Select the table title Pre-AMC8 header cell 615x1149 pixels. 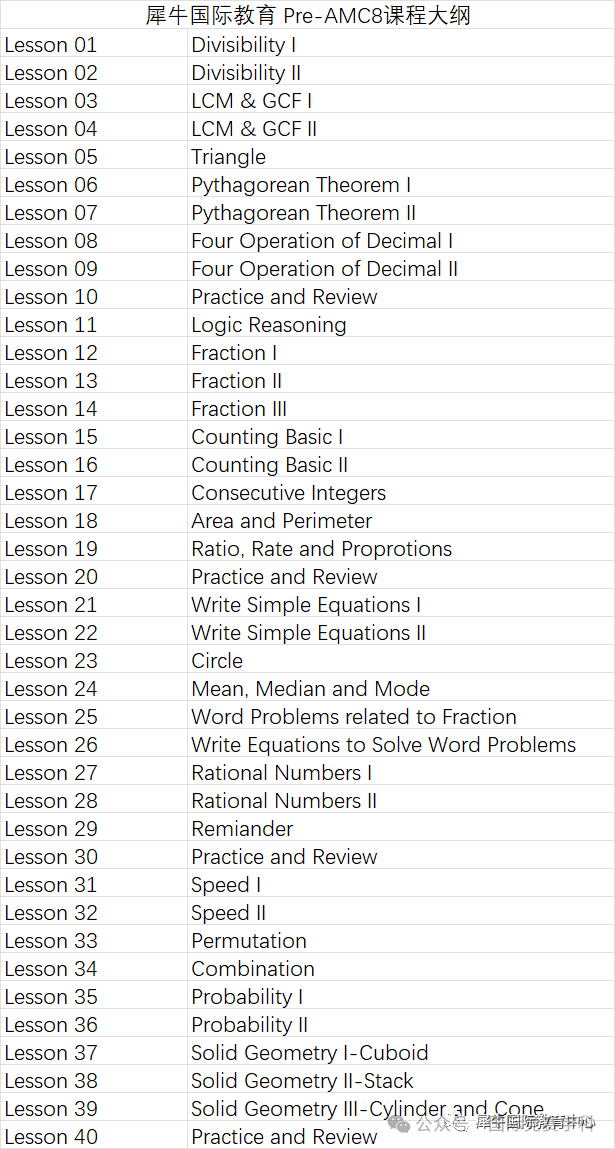(x=307, y=15)
